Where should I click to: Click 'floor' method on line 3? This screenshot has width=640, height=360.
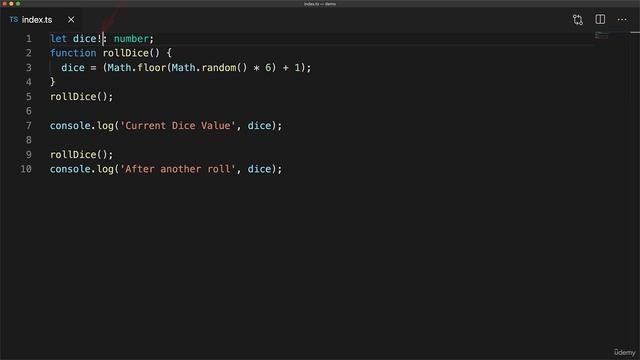point(151,68)
